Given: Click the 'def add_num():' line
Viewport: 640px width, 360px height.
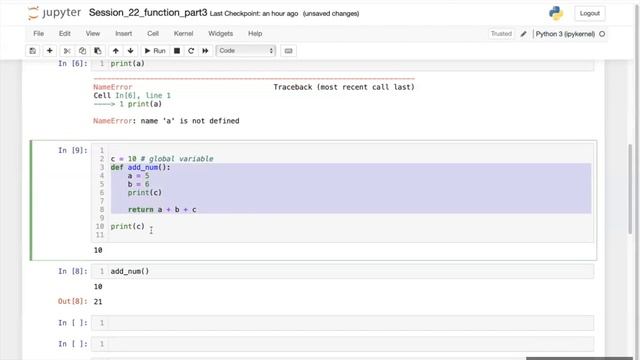Looking at the screenshot, I should [x=140, y=167].
